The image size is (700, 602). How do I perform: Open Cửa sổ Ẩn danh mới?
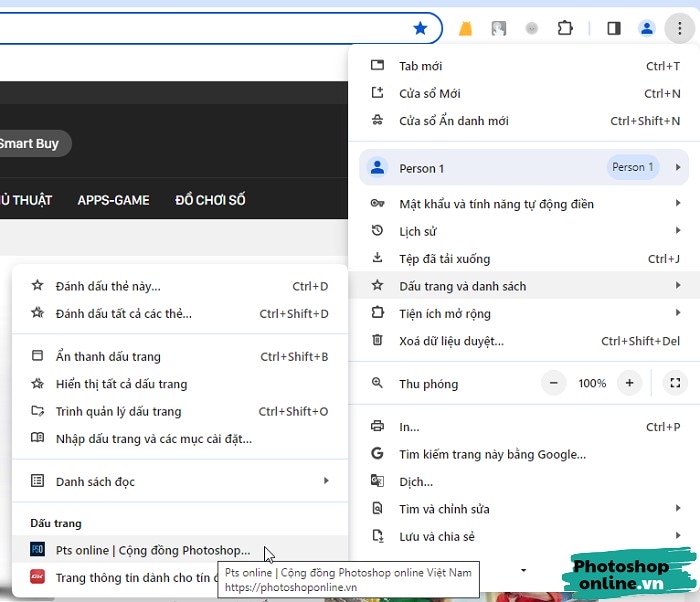(525, 121)
